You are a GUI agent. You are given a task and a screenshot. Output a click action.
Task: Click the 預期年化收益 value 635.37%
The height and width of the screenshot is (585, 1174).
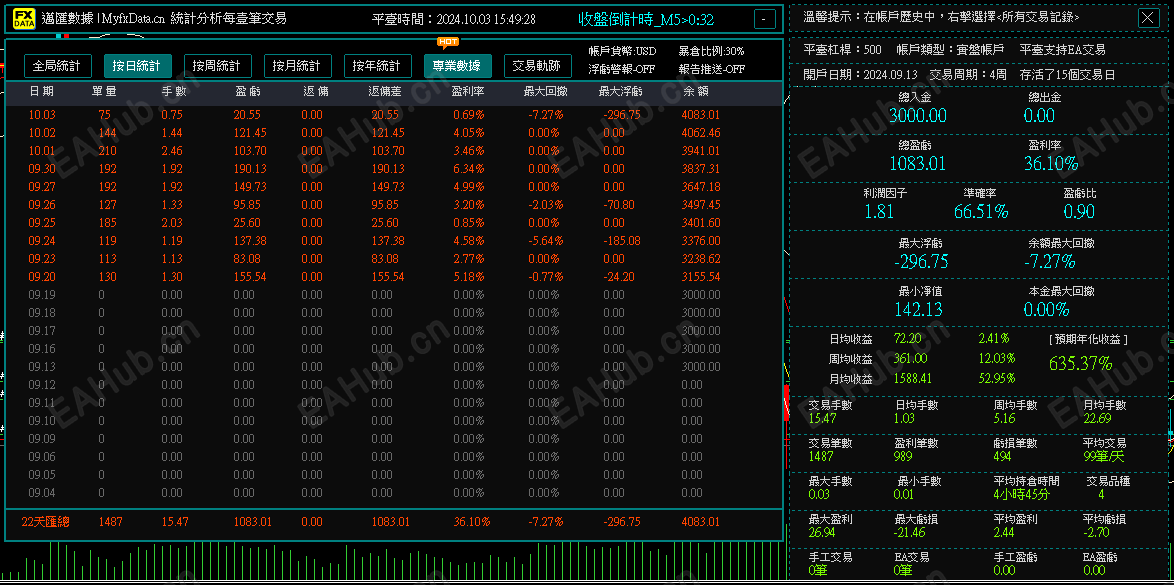point(1080,363)
